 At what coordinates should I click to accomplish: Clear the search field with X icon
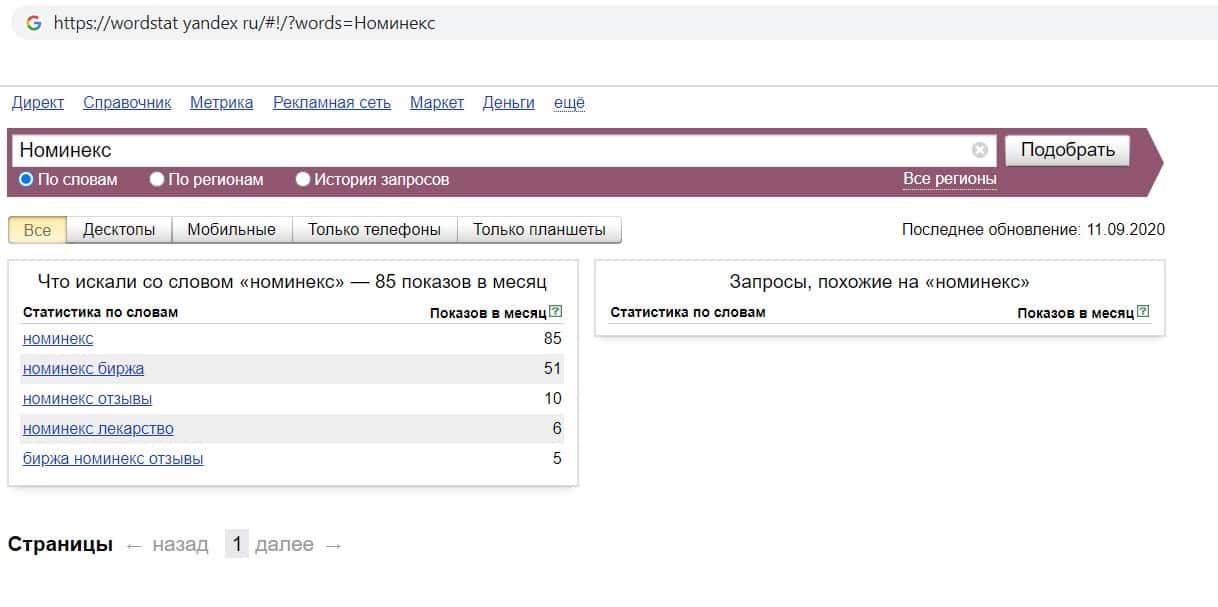[980, 150]
